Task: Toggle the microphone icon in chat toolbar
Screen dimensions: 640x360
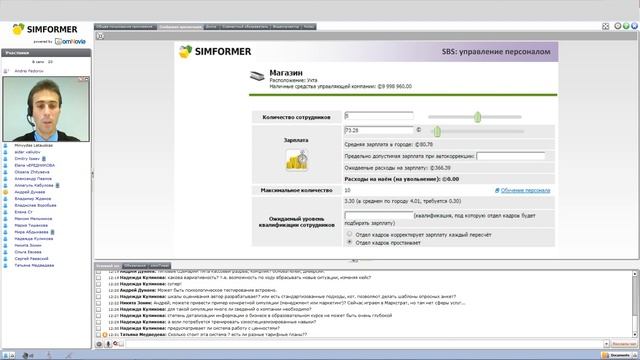Action: 108,344
